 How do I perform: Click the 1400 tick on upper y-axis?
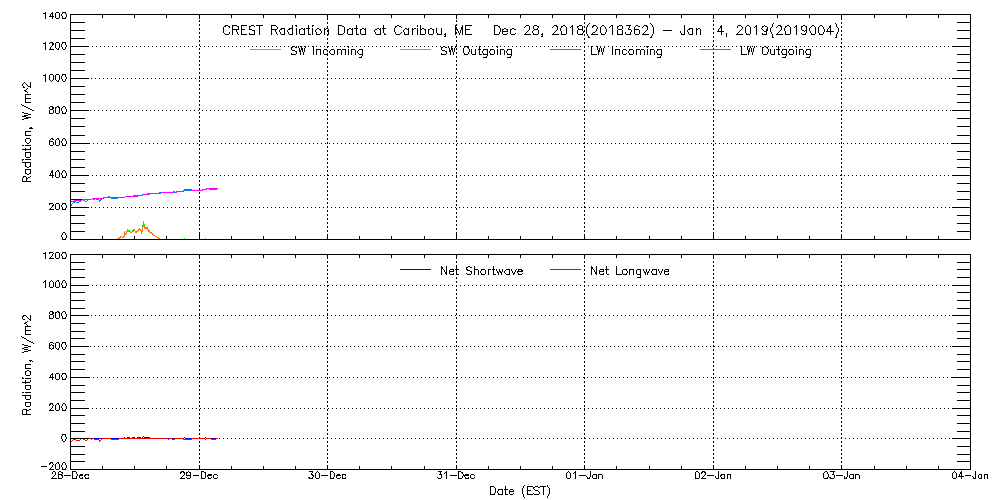click(x=52, y=17)
